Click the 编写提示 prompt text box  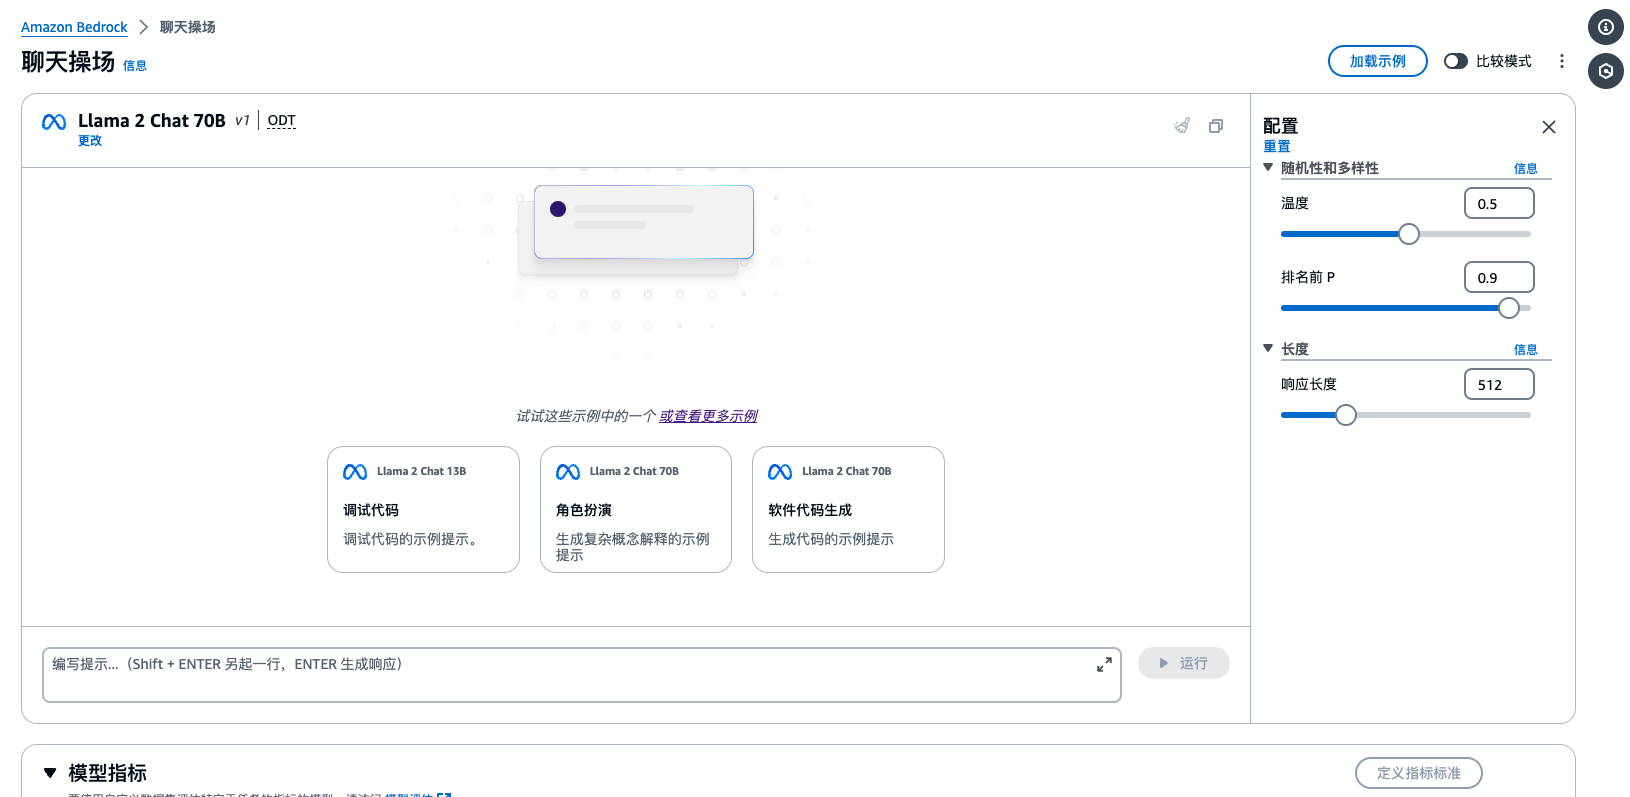581,675
